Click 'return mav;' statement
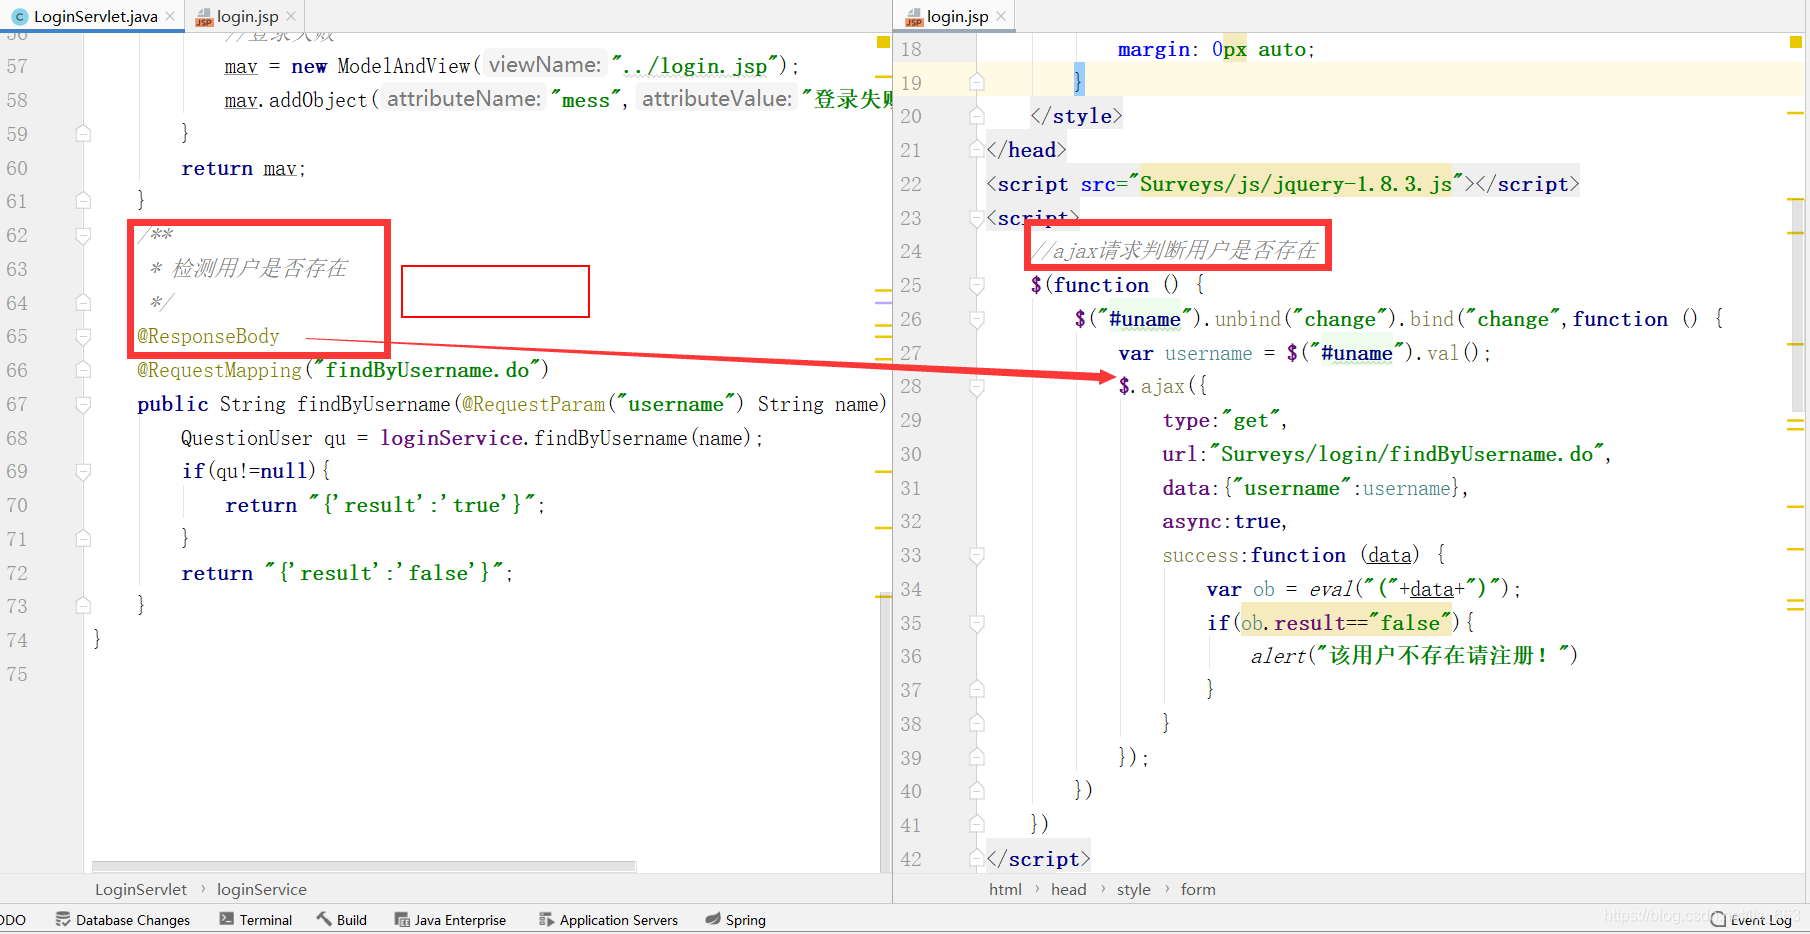This screenshot has width=1810, height=934. [x=243, y=169]
